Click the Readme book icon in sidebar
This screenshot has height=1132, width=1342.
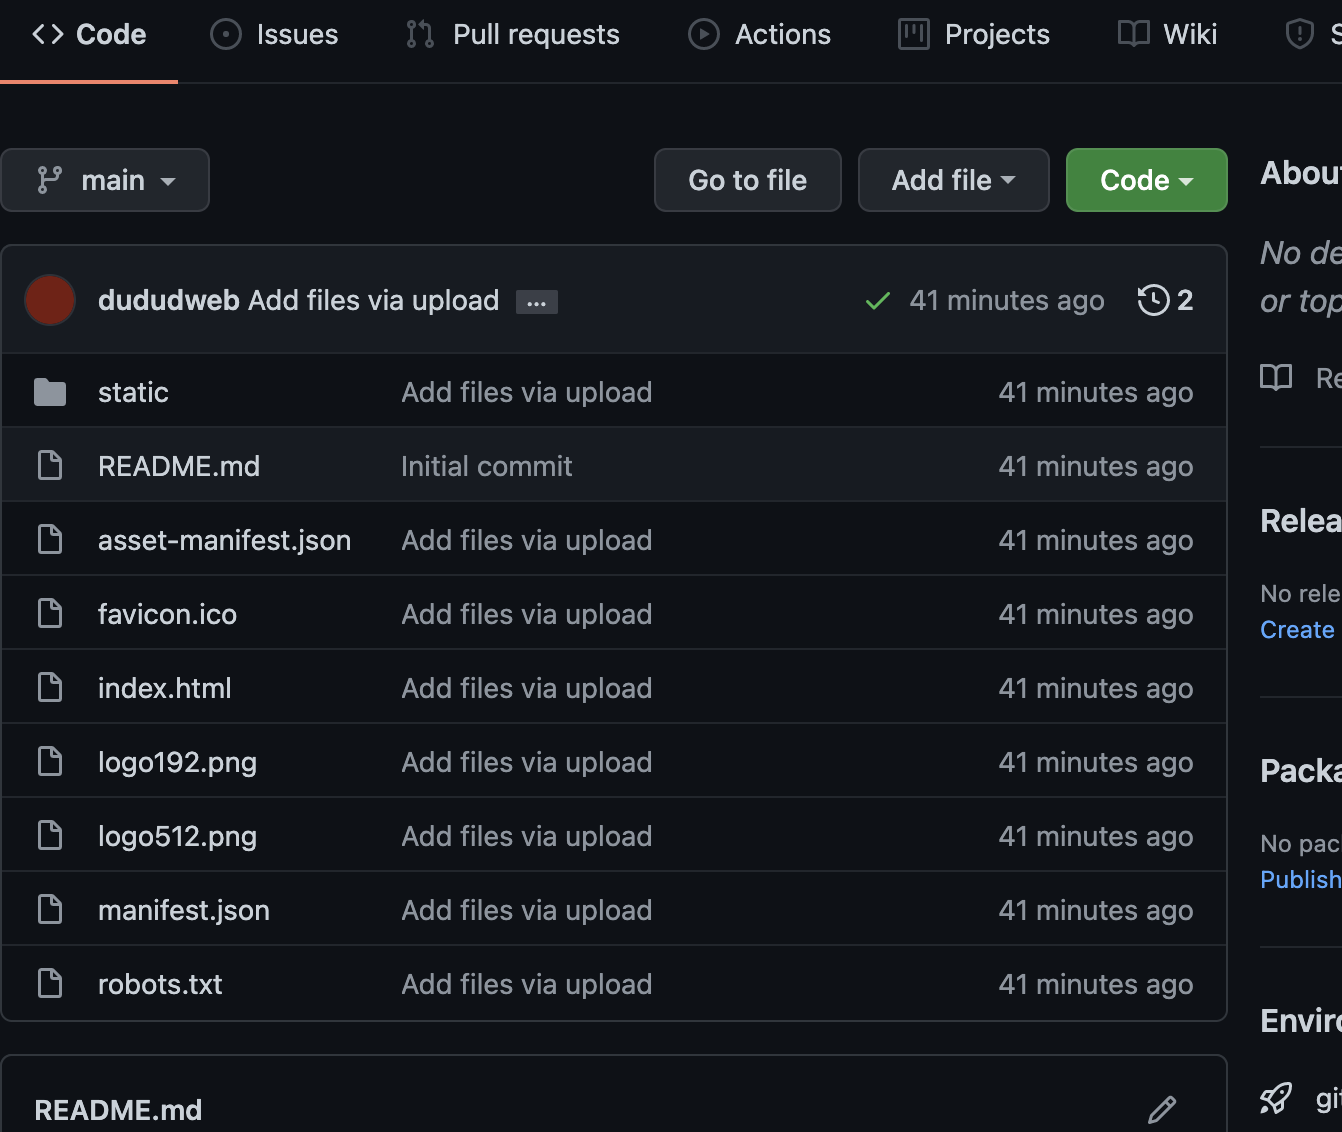[x=1276, y=377]
